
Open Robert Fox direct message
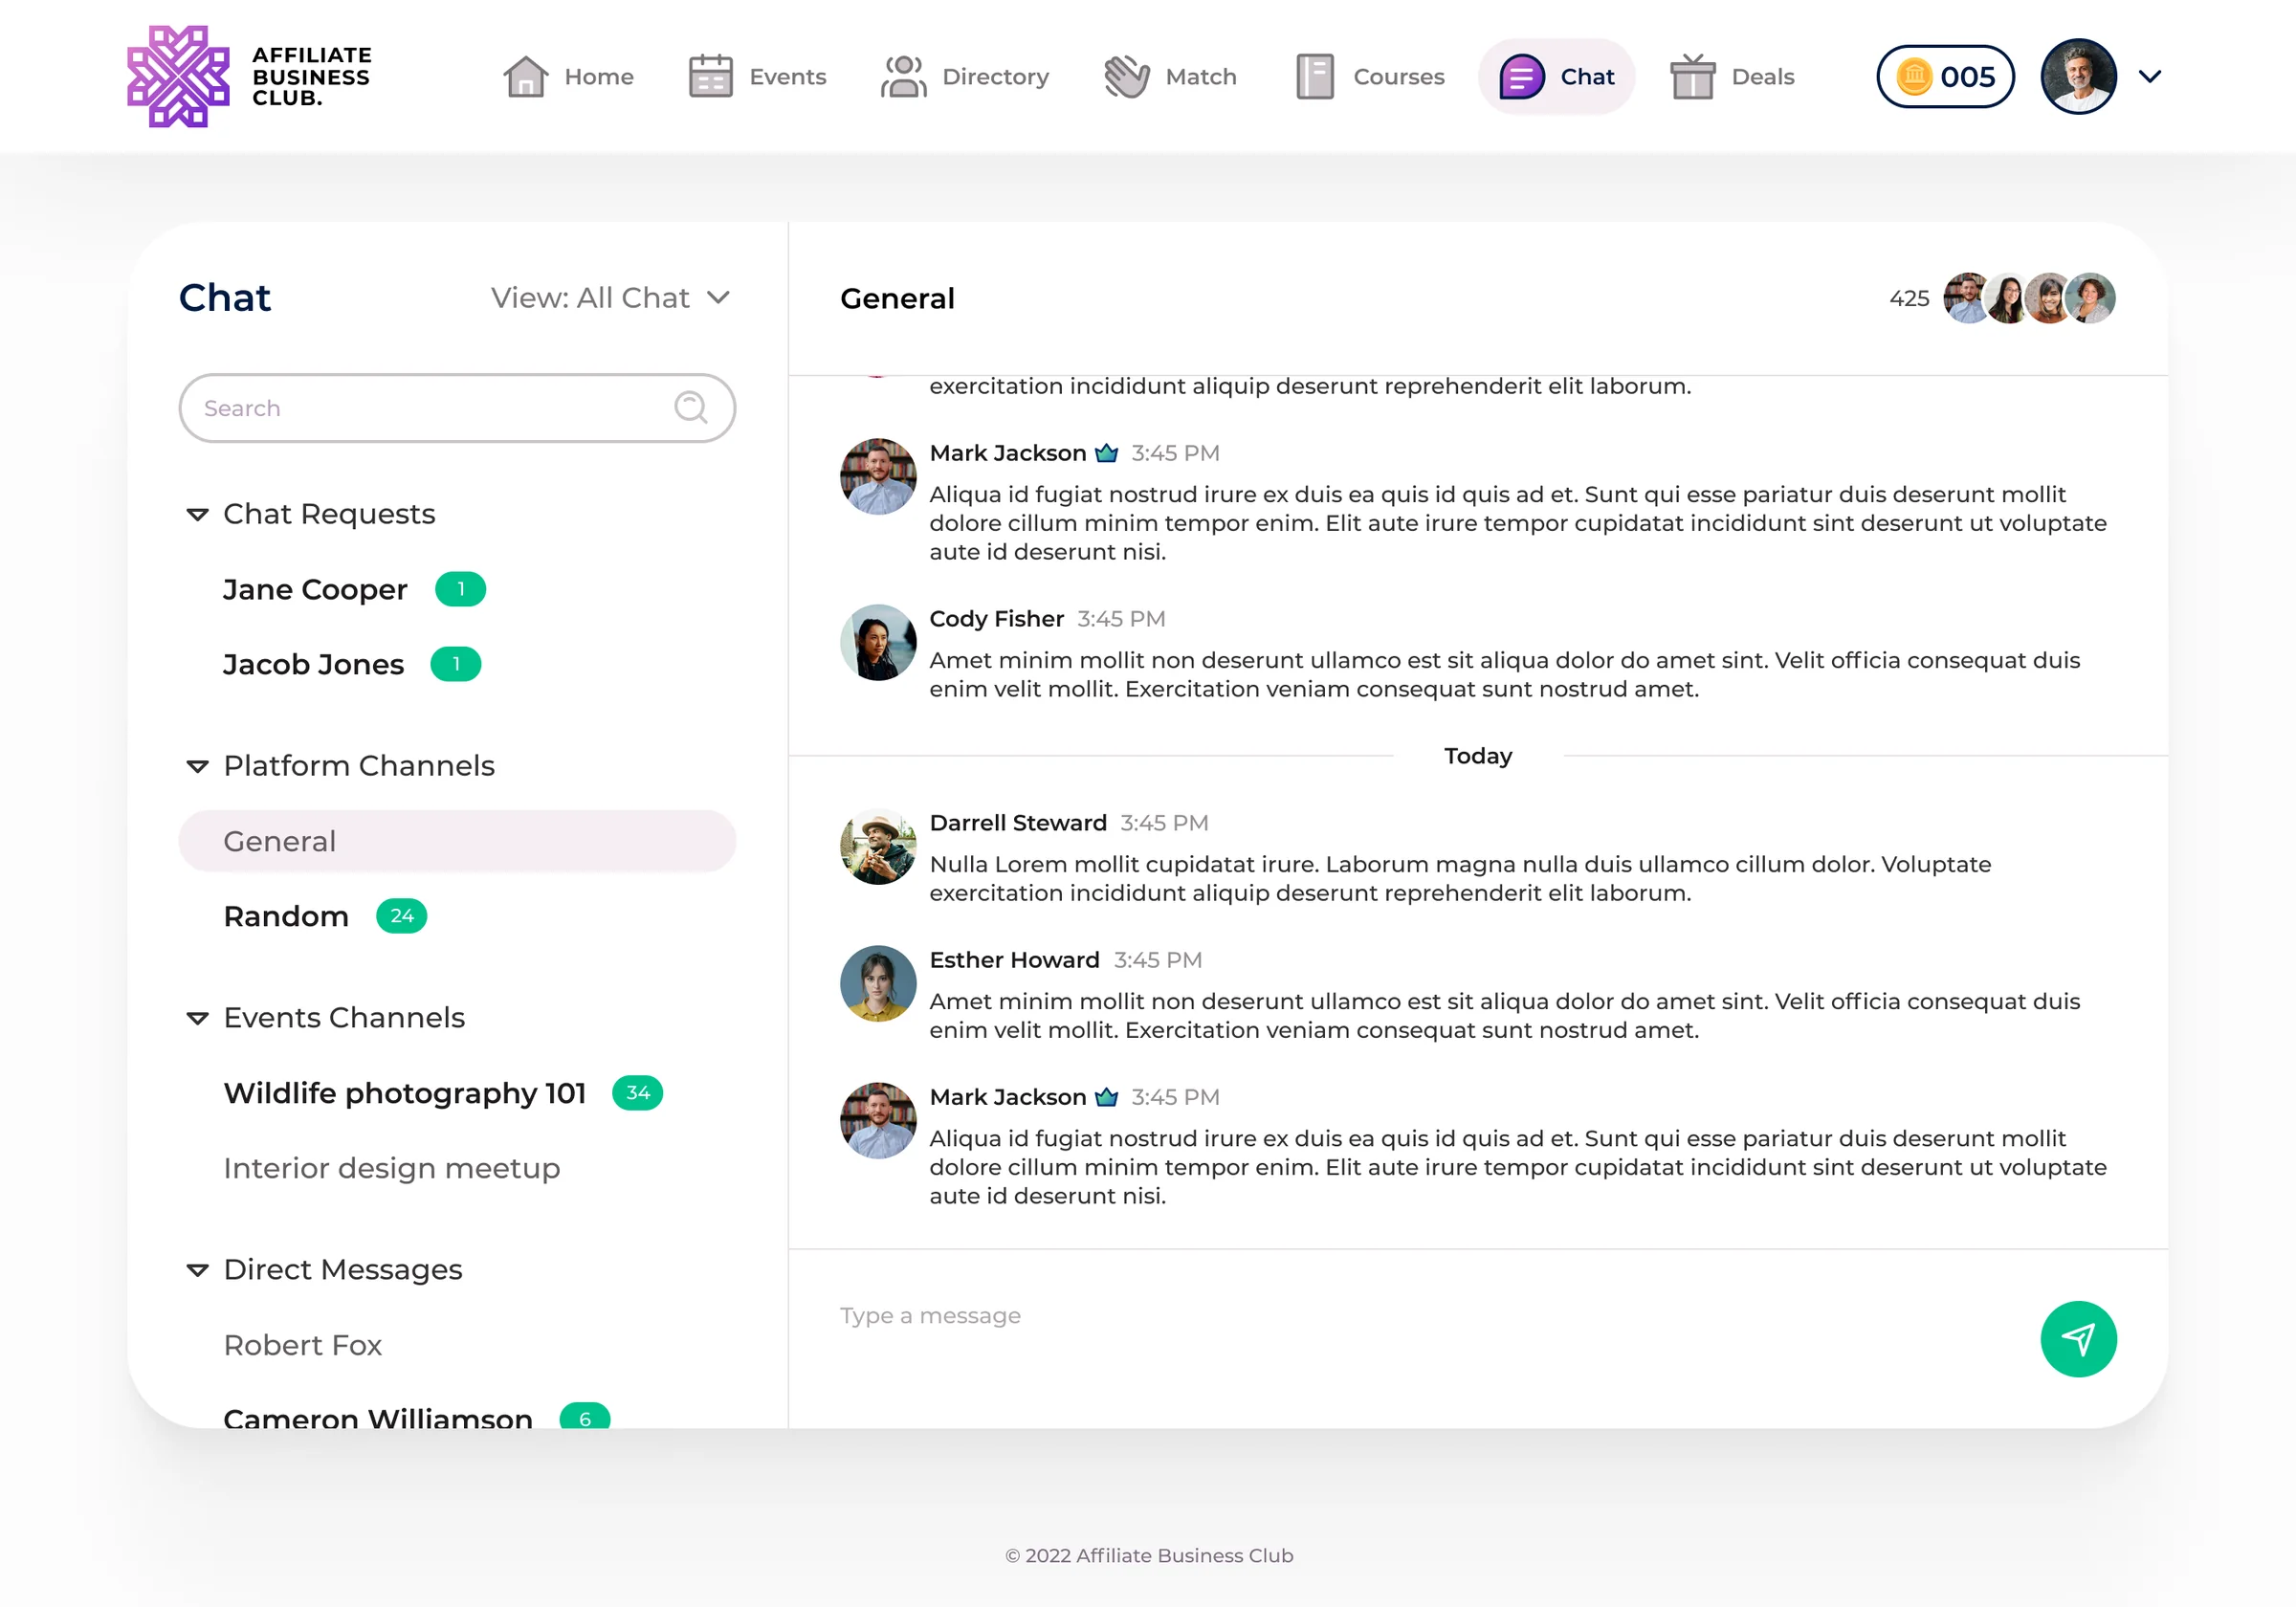click(302, 1345)
